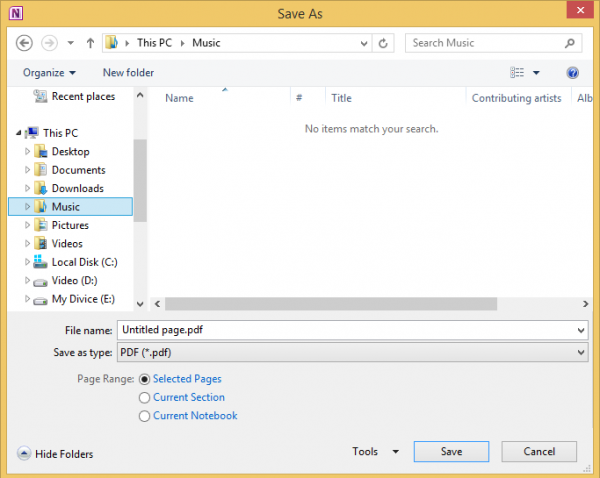This screenshot has height=478, width=600.
Task: Click the Title column header
Action: click(x=341, y=98)
